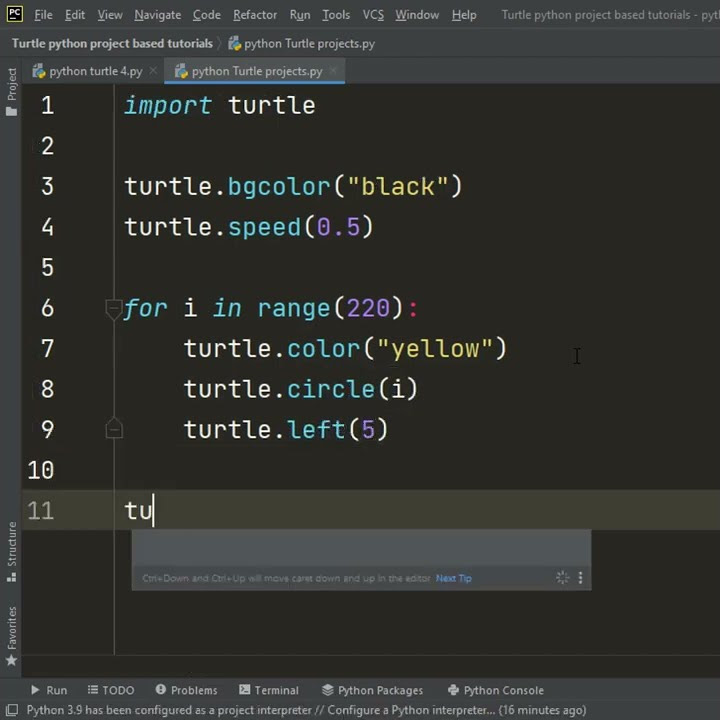720x720 pixels.
Task: Open the Edit menu
Action: click(x=75, y=15)
